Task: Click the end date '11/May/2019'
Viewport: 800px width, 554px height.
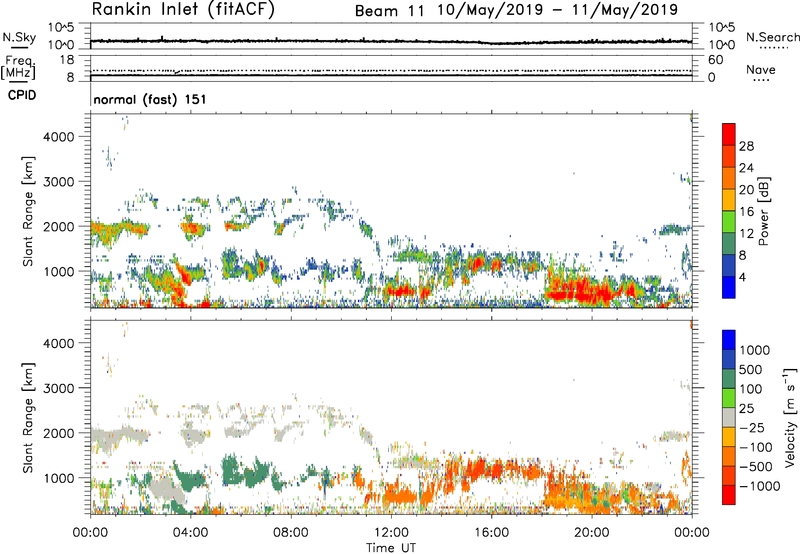Action: [x=624, y=10]
